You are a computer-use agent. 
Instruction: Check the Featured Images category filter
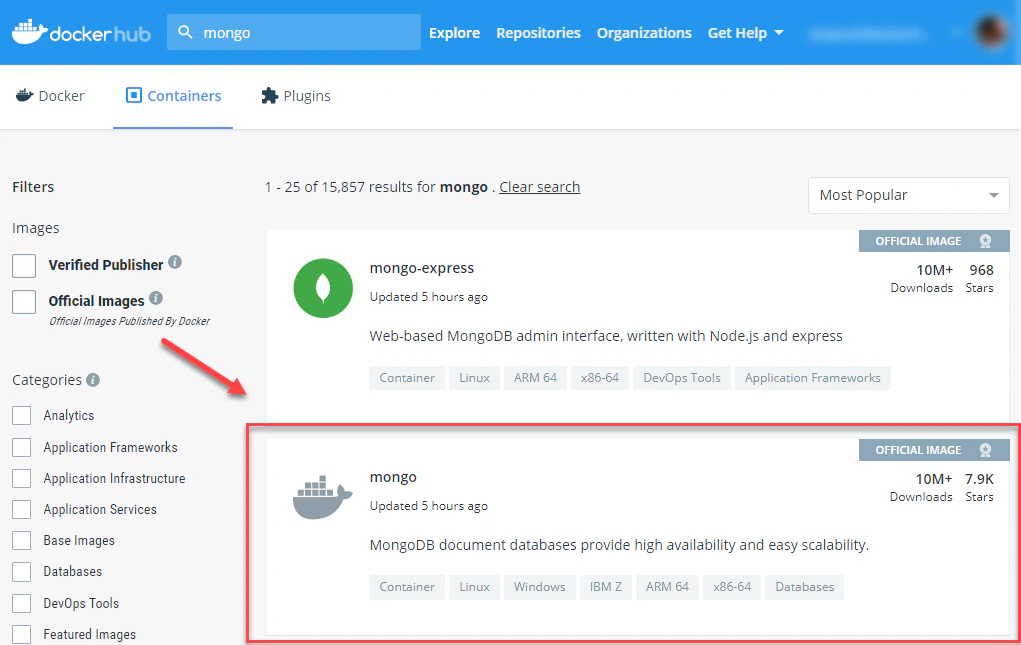pos(21,635)
